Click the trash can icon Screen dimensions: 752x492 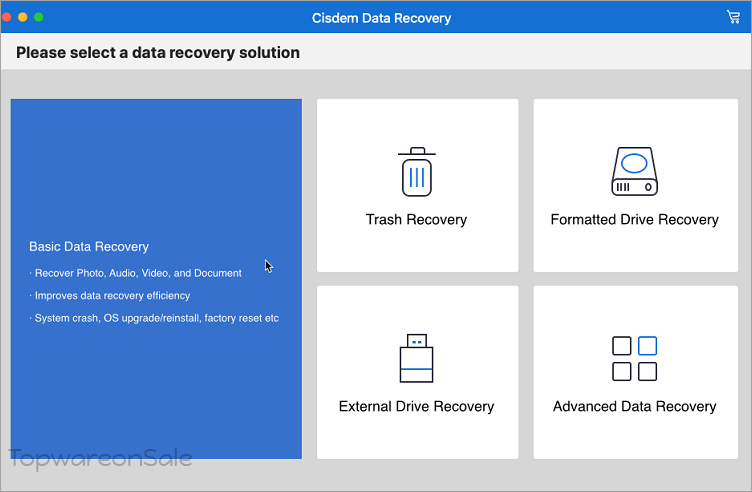click(417, 172)
